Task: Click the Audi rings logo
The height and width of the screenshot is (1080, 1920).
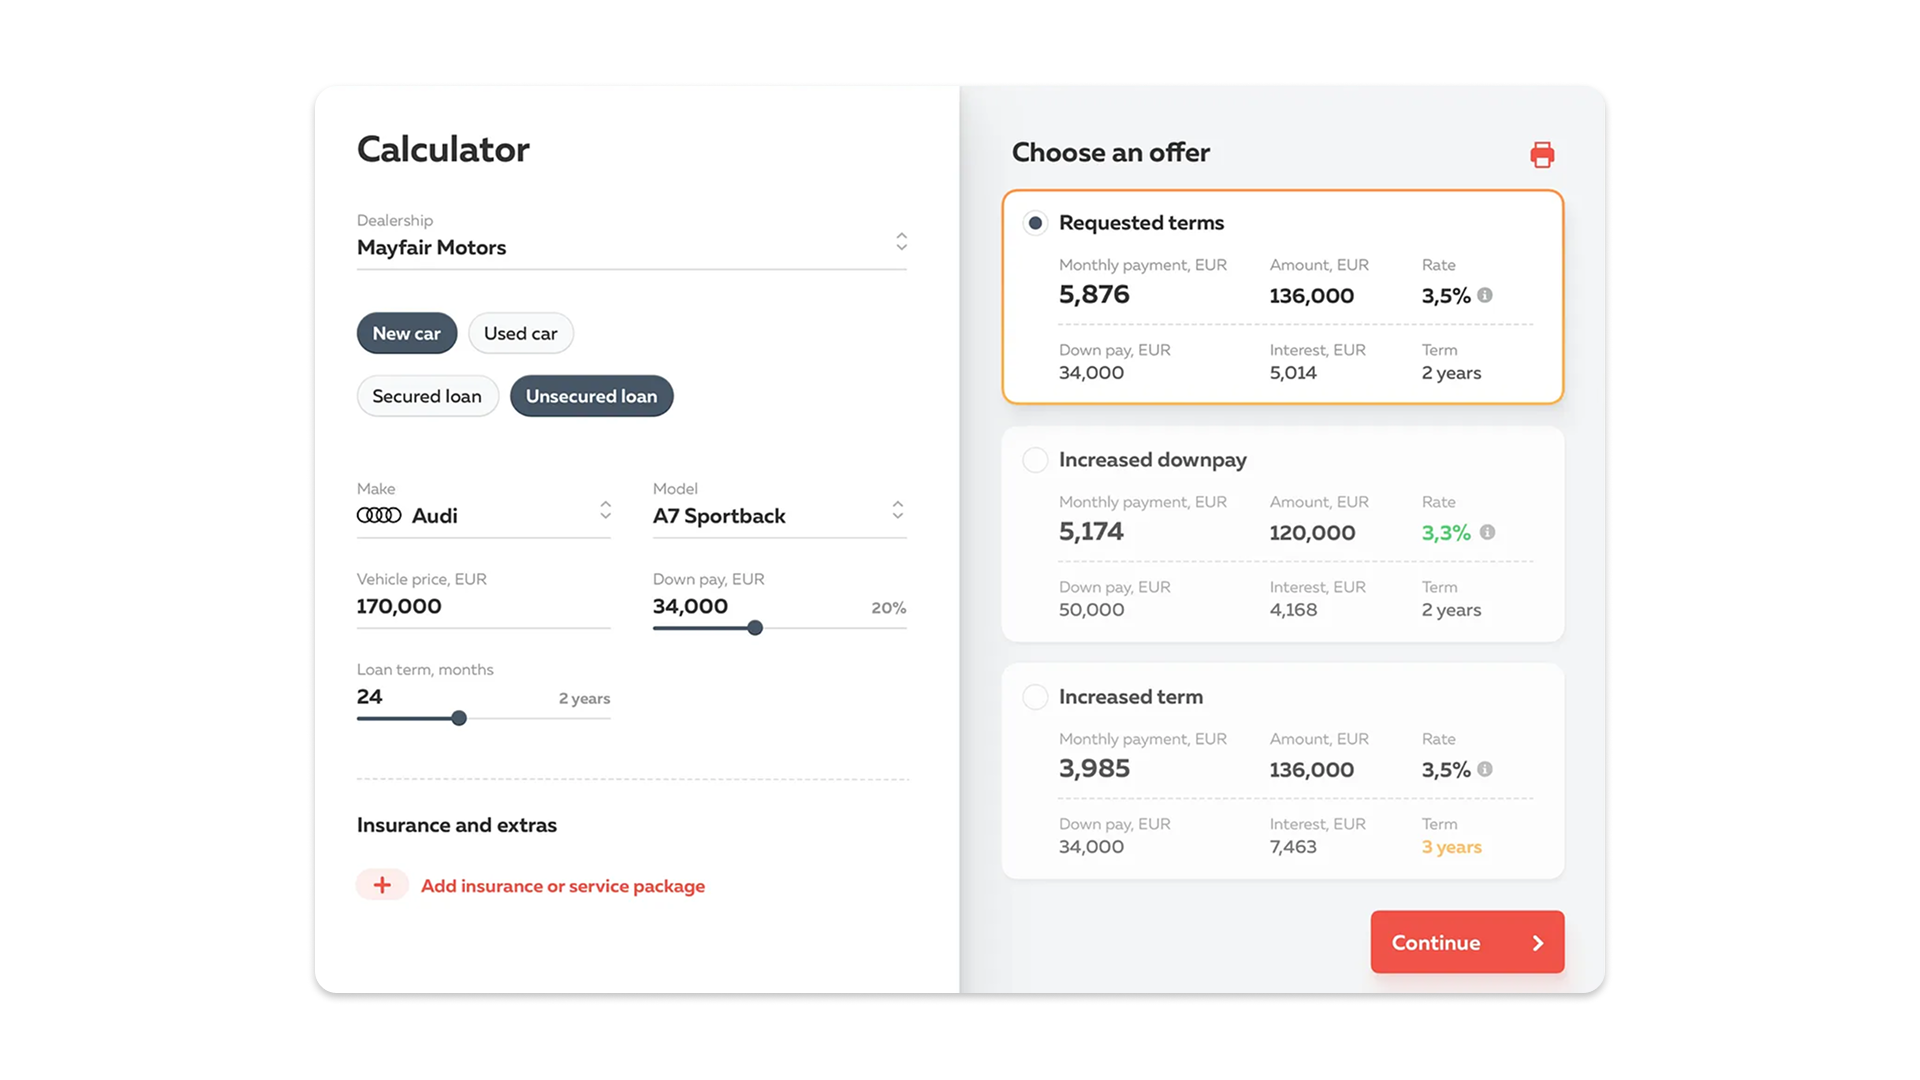Action: coord(379,515)
